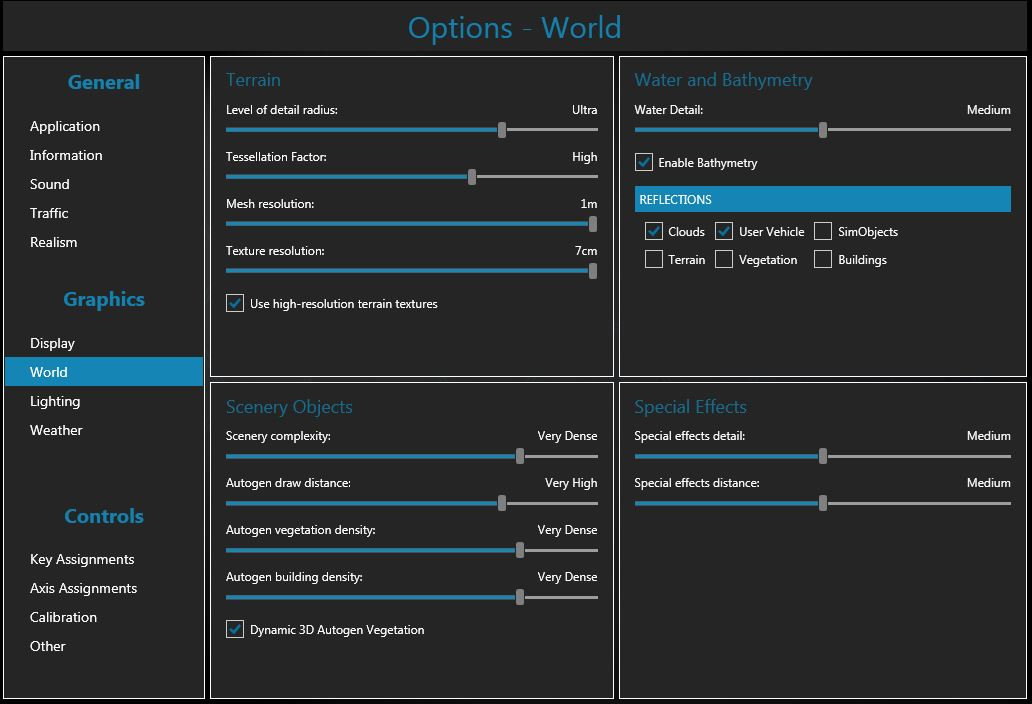The height and width of the screenshot is (704, 1032).
Task: Uncheck Use high-resolution terrain textures
Action: (x=235, y=303)
